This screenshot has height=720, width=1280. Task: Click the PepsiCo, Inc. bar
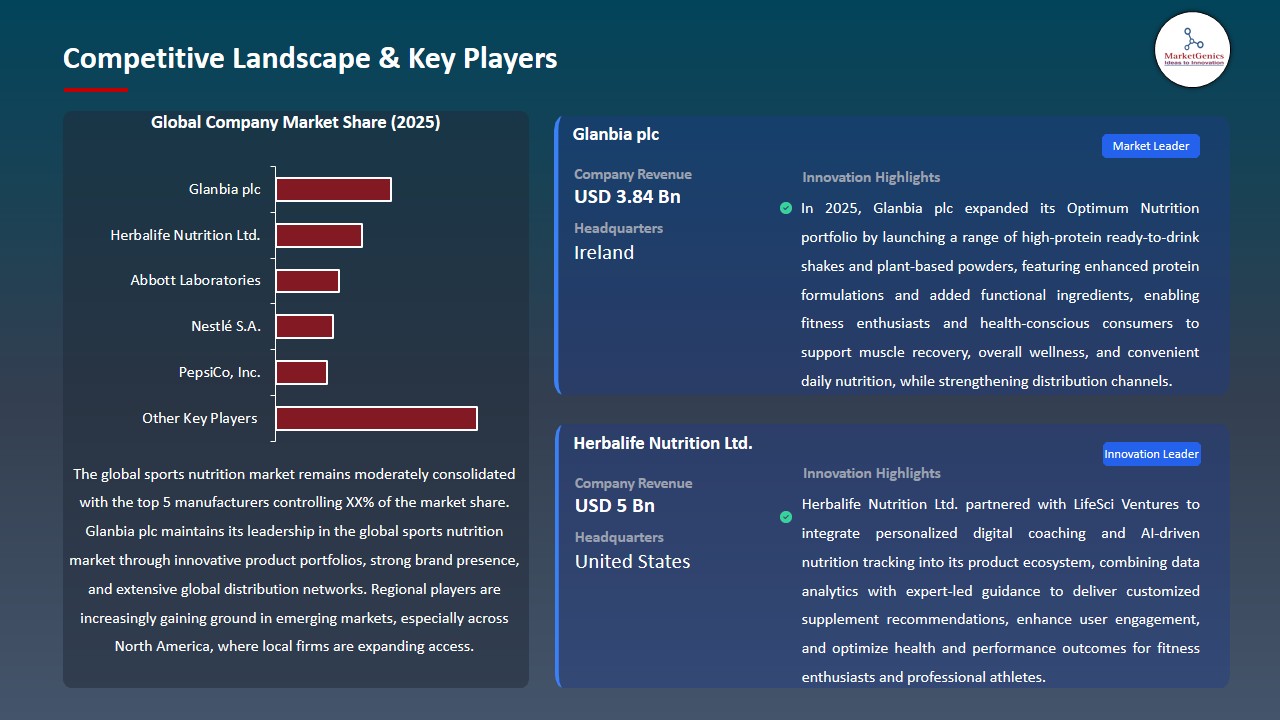point(302,371)
